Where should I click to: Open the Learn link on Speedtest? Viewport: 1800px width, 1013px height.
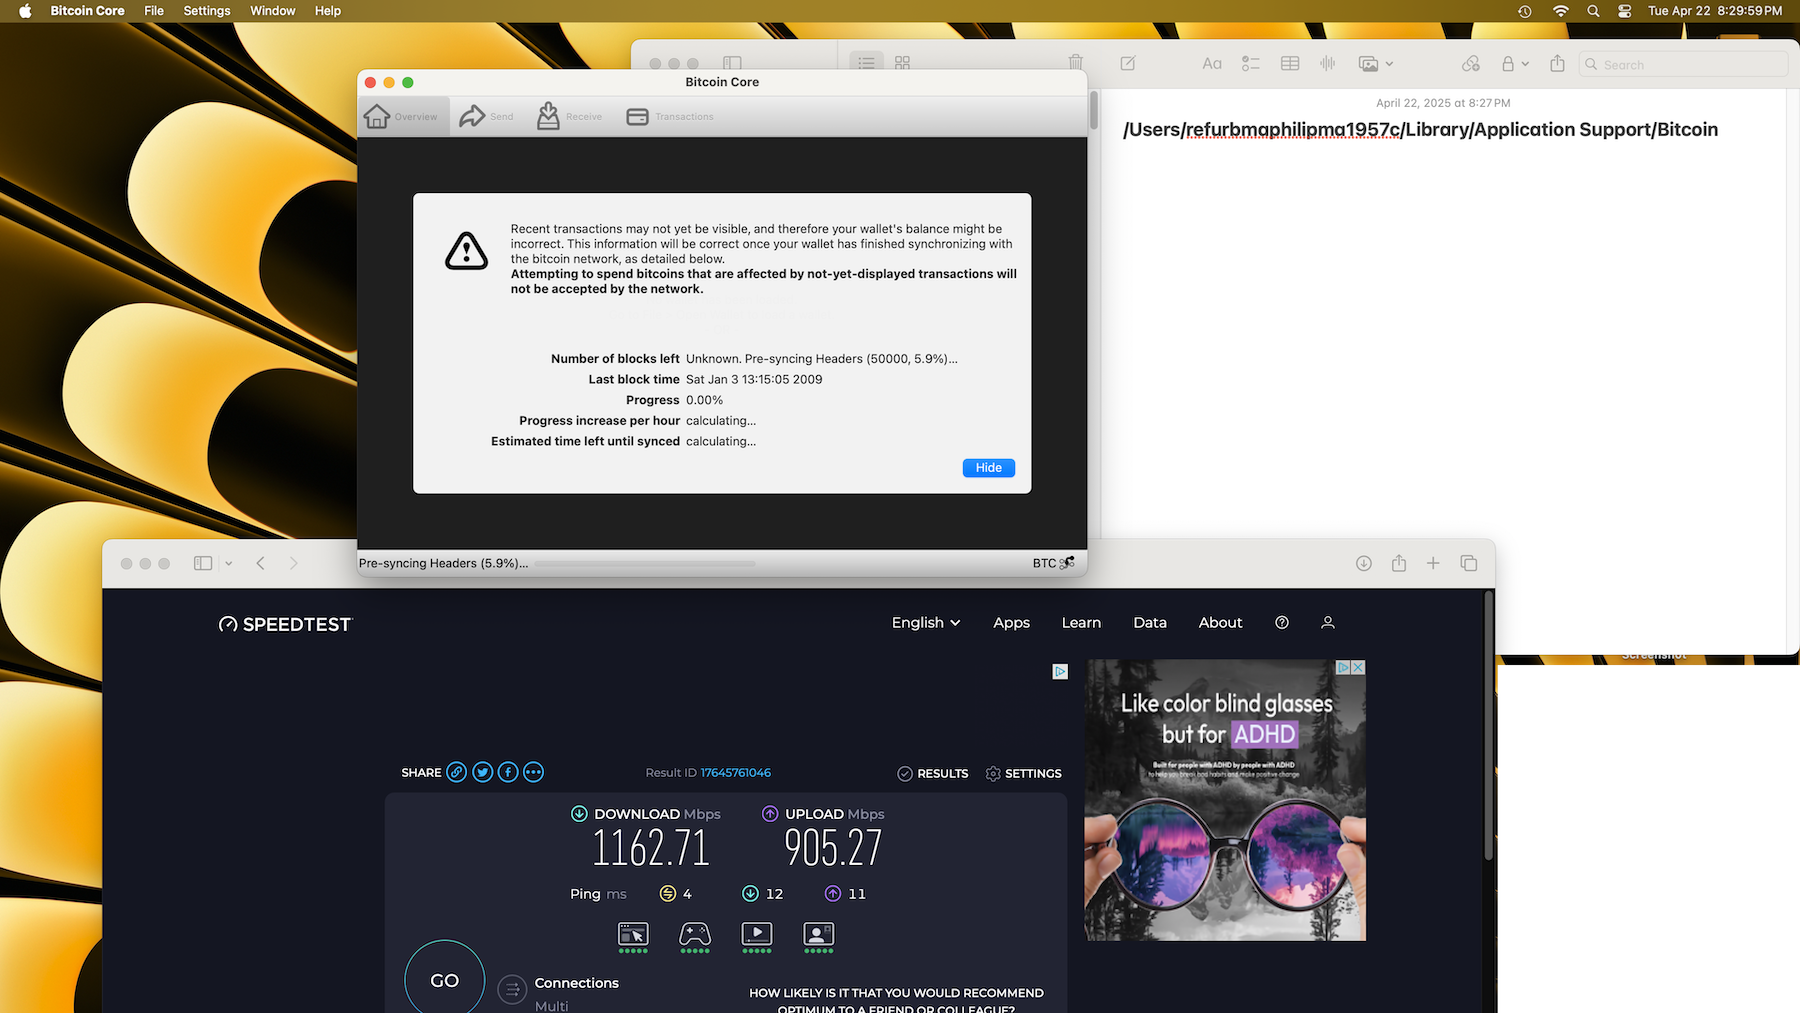tap(1081, 622)
